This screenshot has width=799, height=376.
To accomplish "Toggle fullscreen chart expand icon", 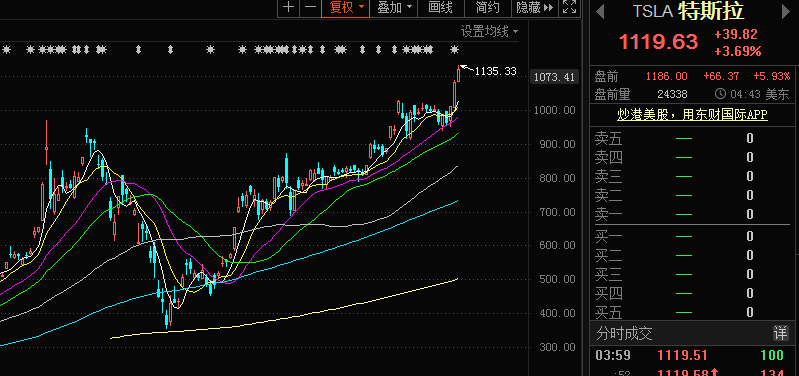I will tap(569, 8).
